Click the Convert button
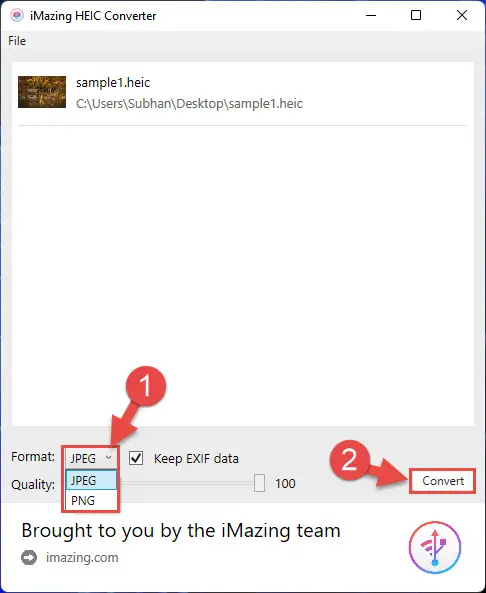This screenshot has width=486, height=593. click(443, 481)
